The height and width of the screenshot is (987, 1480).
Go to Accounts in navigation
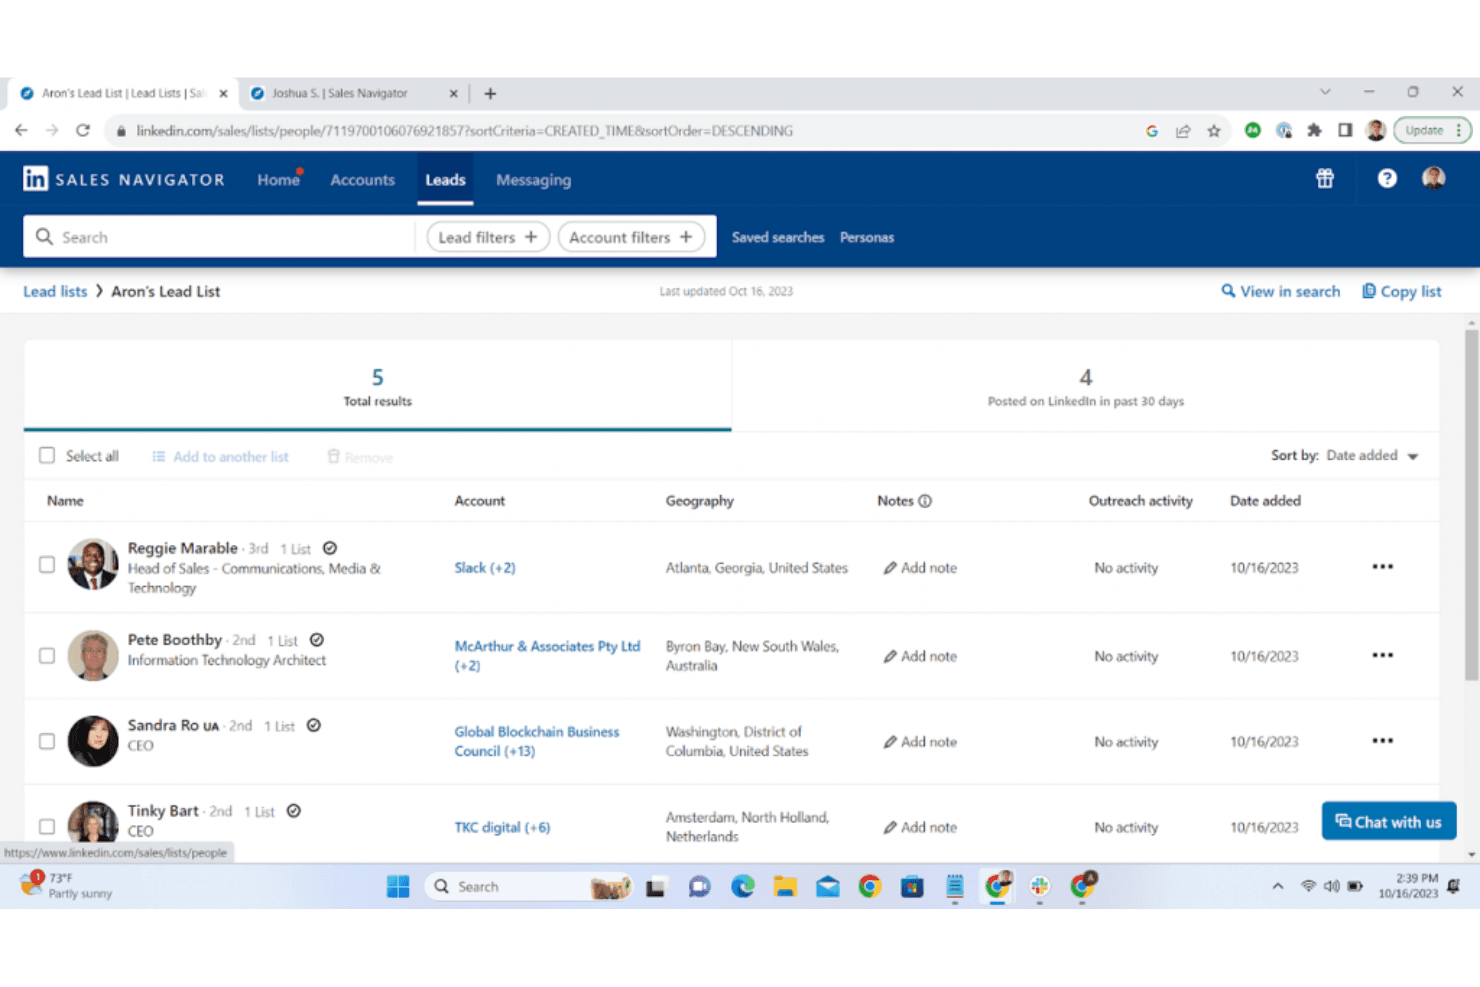pyautogui.click(x=363, y=180)
